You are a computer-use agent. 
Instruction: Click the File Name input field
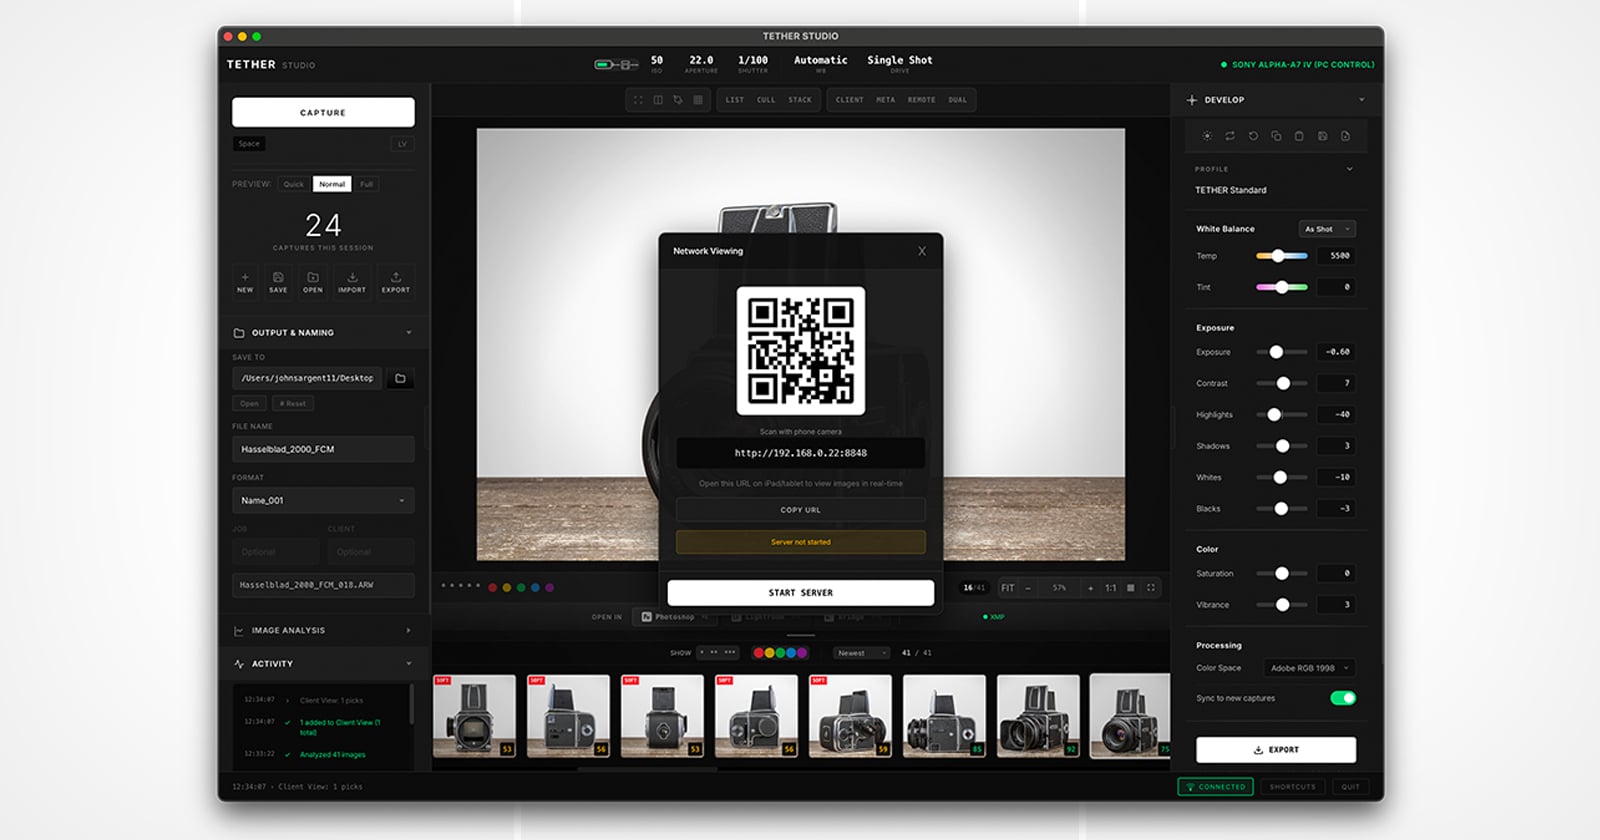click(323, 449)
